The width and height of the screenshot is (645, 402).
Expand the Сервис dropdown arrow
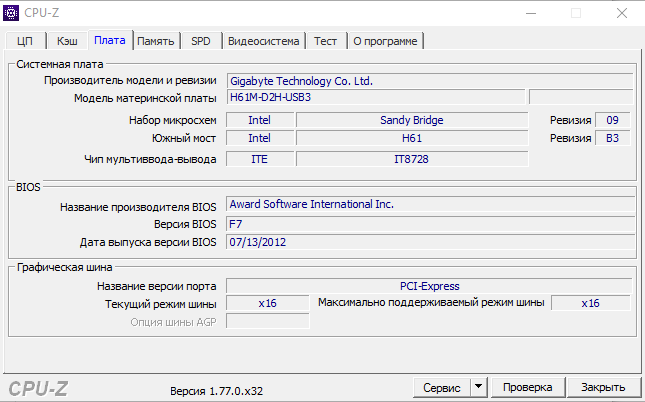coord(478,388)
